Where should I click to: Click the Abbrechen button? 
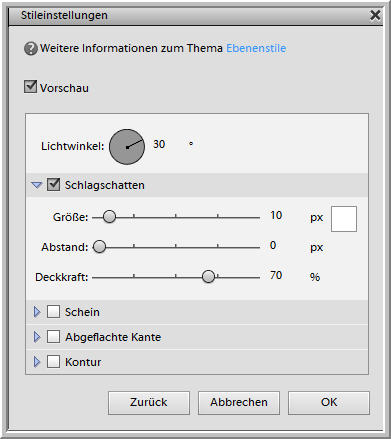coord(239,403)
